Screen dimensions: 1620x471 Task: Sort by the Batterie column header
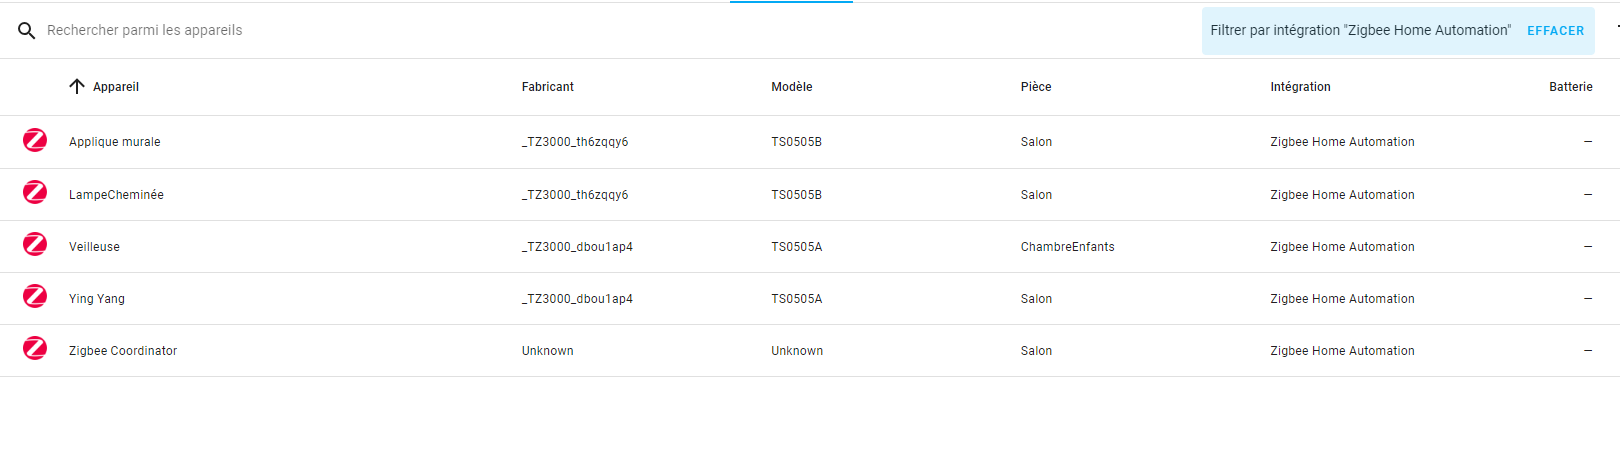(x=1570, y=87)
